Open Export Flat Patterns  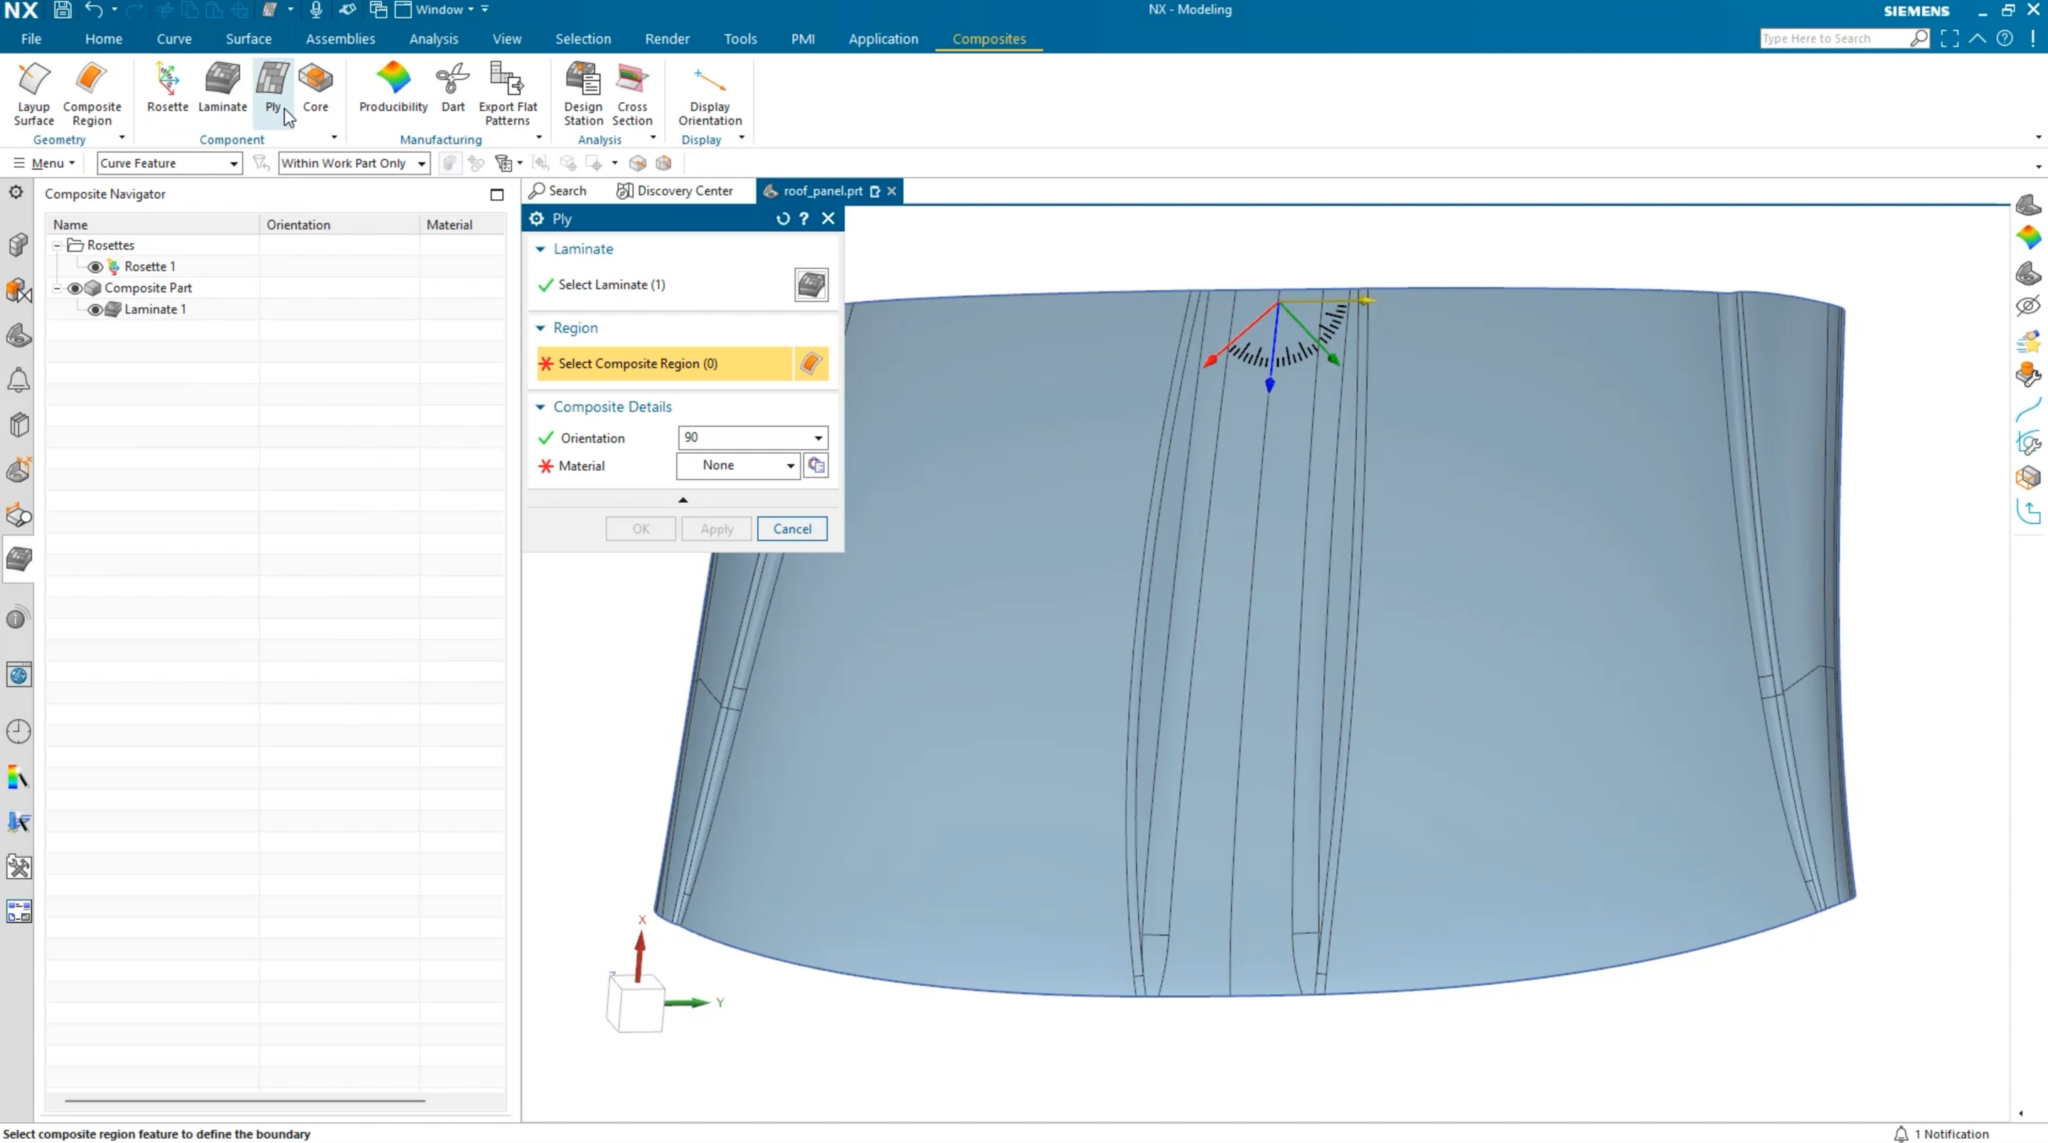coord(507,90)
